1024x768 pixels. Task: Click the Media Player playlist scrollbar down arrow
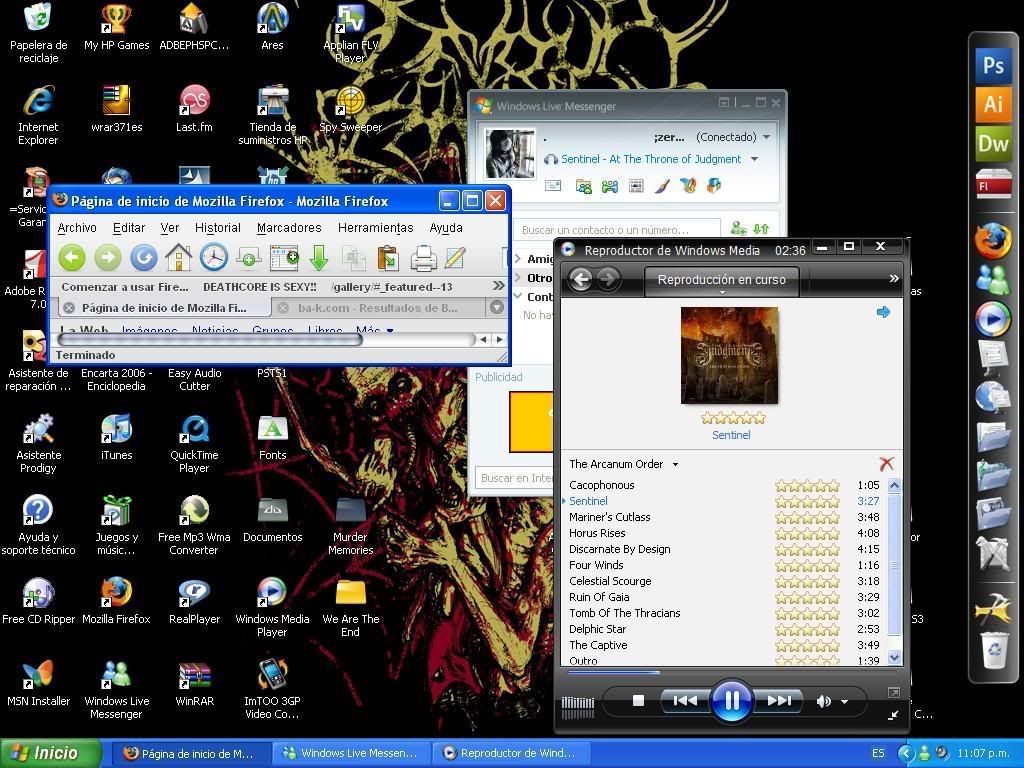coord(895,658)
